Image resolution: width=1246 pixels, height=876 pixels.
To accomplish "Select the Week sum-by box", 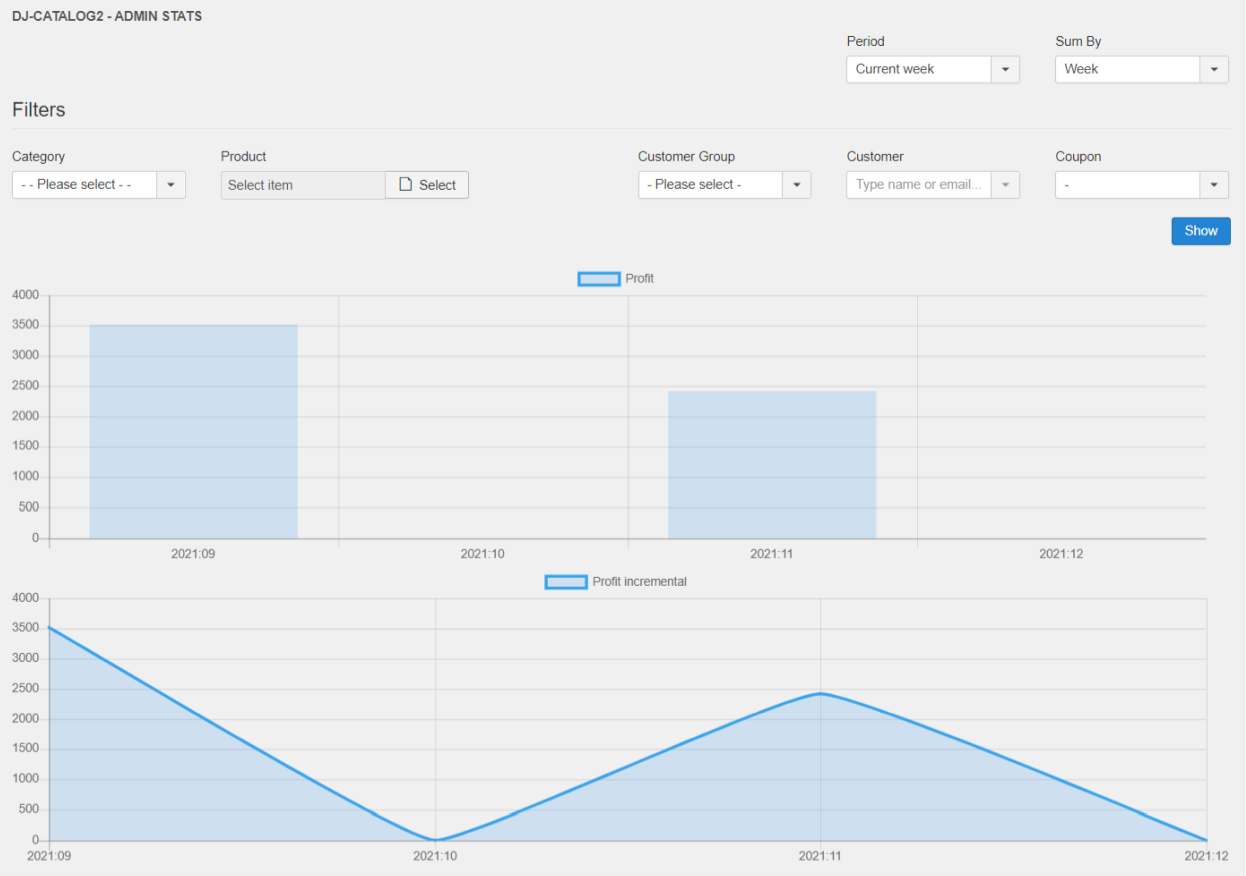I will point(1128,69).
